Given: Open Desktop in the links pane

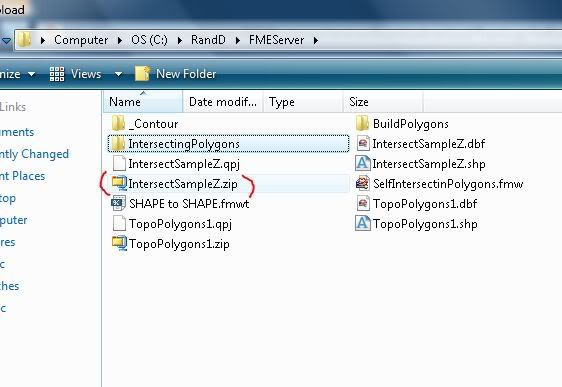Looking at the screenshot, I should (x=8, y=198).
